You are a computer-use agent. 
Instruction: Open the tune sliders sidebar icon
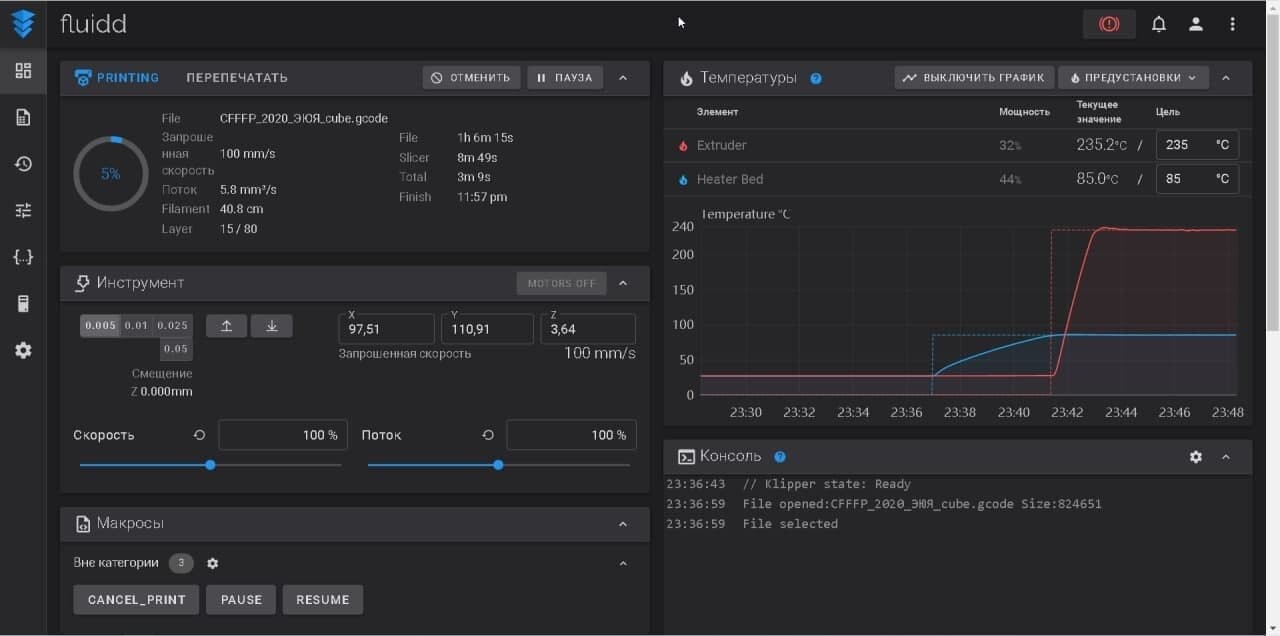(x=23, y=211)
